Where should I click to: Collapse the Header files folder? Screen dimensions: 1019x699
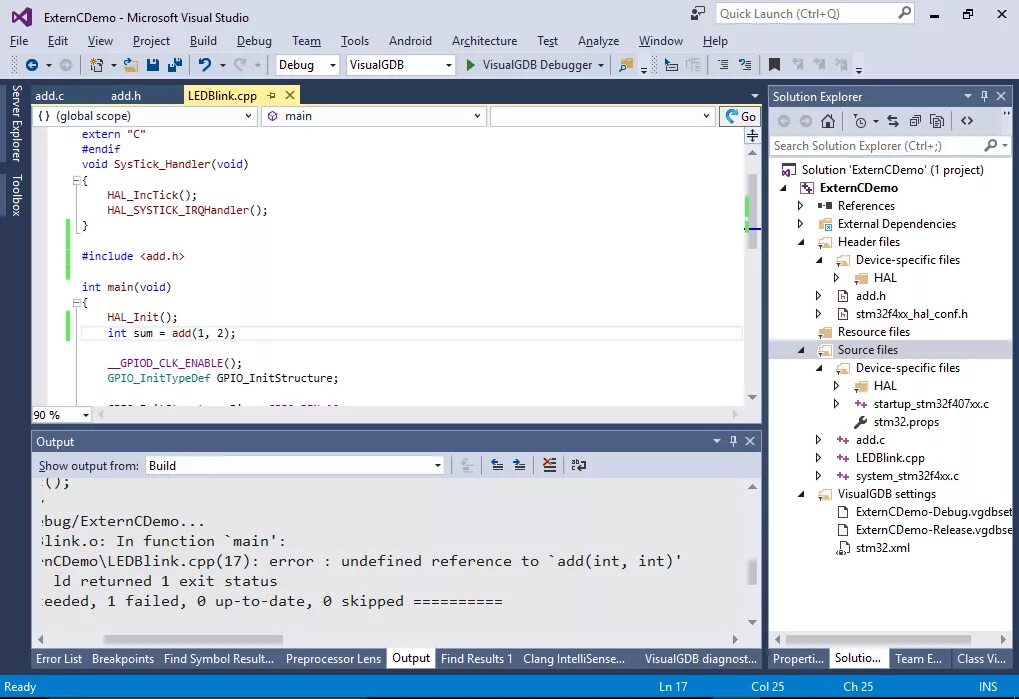pyautogui.click(x=801, y=242)
